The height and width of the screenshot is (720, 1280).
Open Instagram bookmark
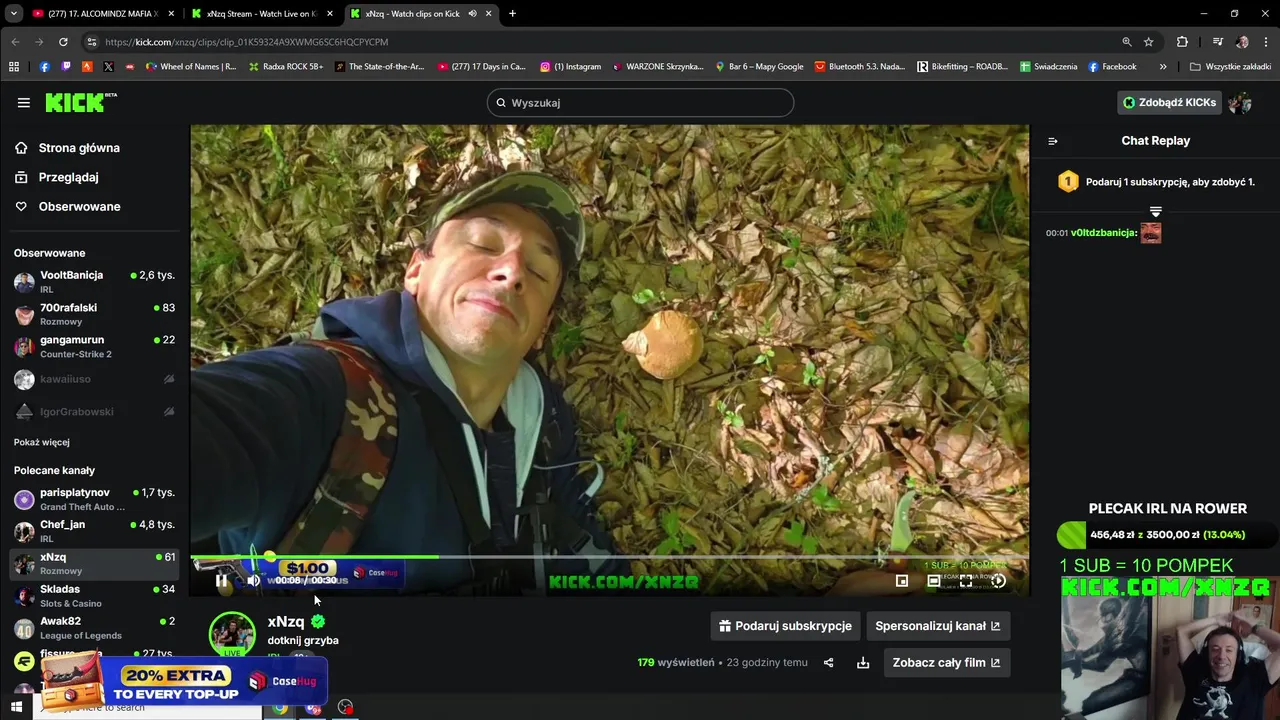click(571, 67)
